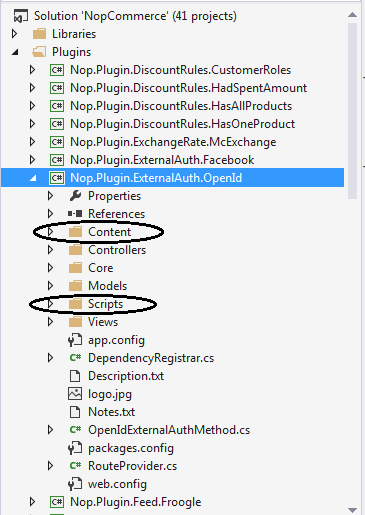Expand the Views folder
Image resolution: width=365 pixels, height=515 pixels.
click(x=50, y=322)
